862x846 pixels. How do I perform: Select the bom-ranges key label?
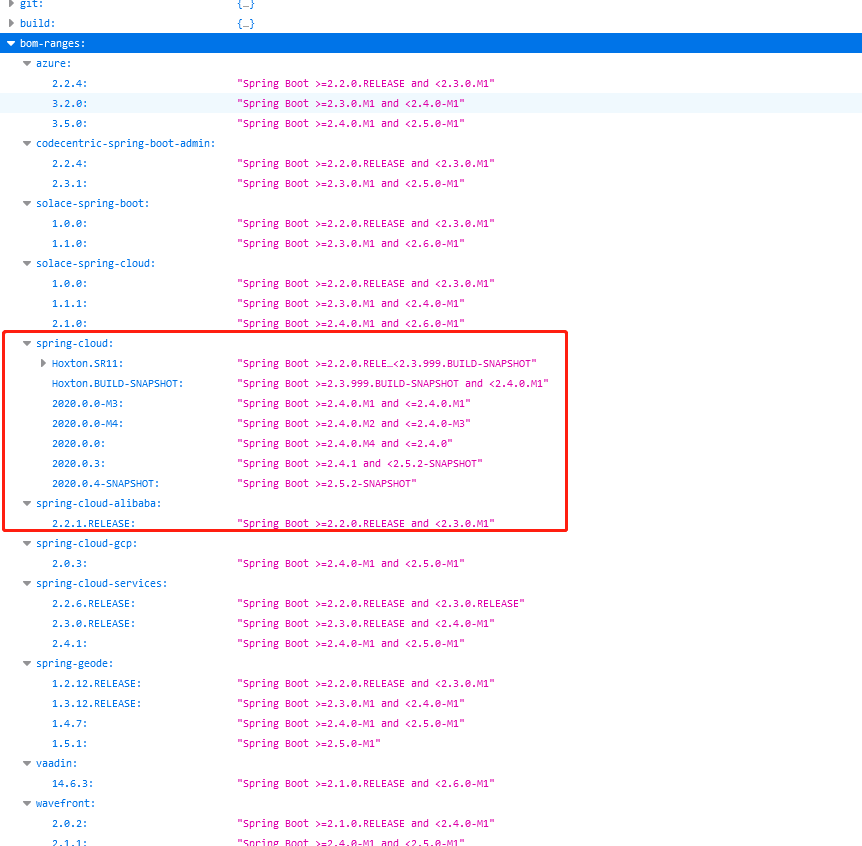pyautogui.click(x=52, y=43)
